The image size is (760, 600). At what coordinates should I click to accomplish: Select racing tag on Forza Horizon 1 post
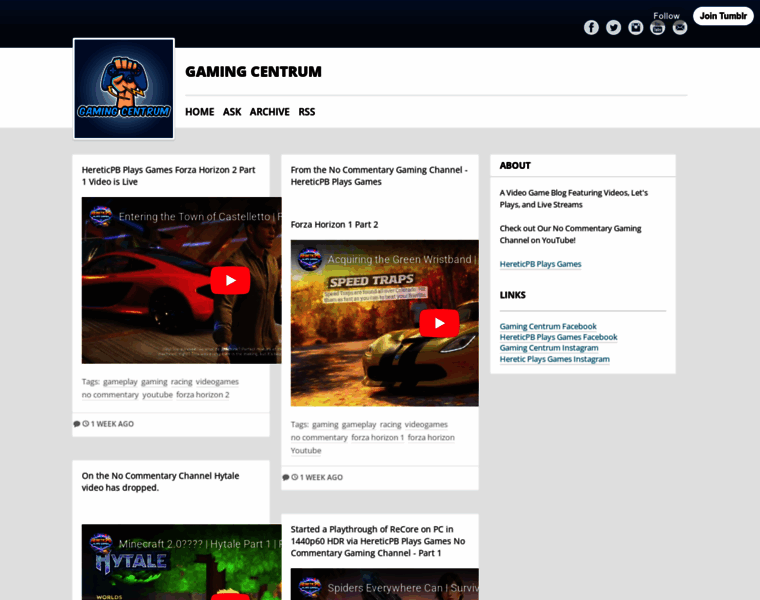click(390, 425)
